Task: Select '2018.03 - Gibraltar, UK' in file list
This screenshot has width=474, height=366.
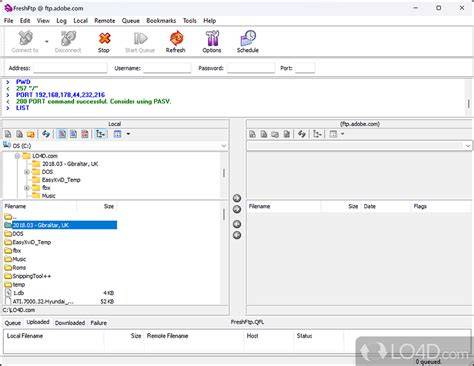Action: (60, 225)
